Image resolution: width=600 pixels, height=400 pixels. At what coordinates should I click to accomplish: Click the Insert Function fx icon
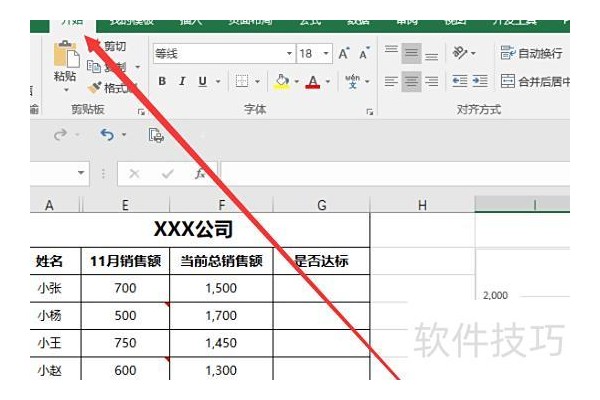(200, 174)
